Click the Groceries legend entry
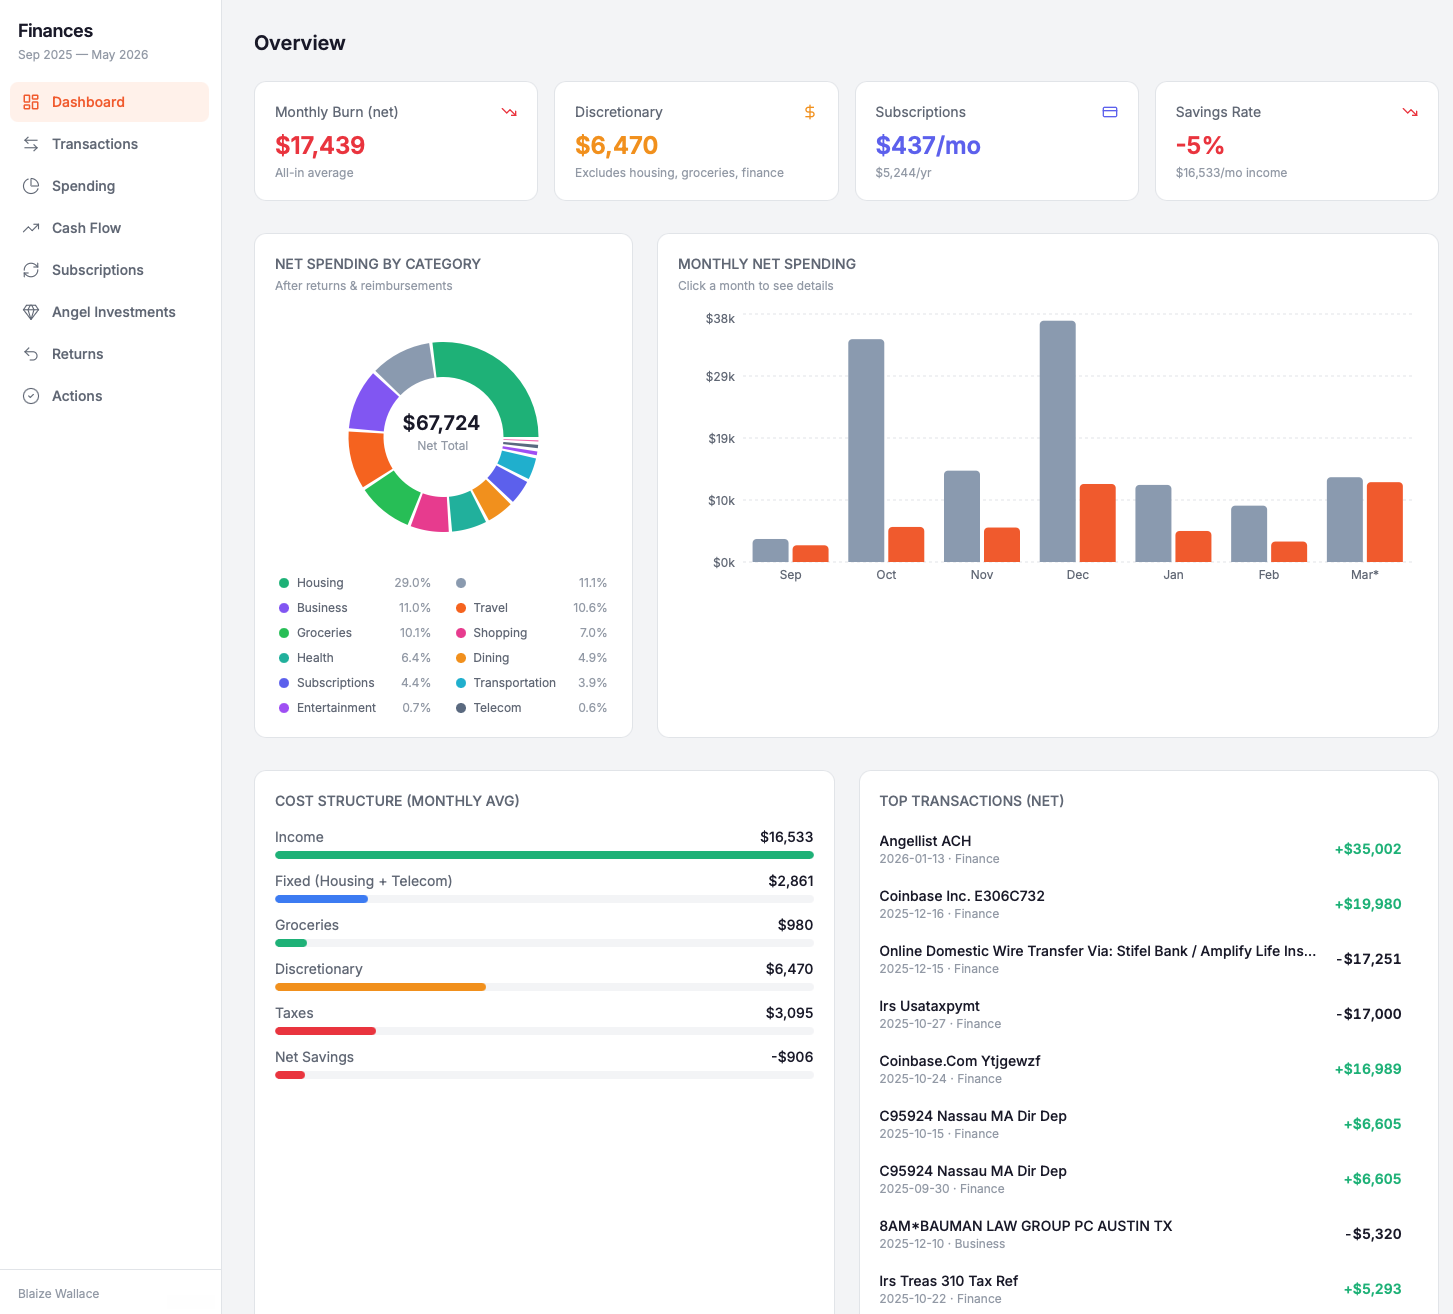1453x1314 pixels. pyautogui.click(x=354, y=633)
